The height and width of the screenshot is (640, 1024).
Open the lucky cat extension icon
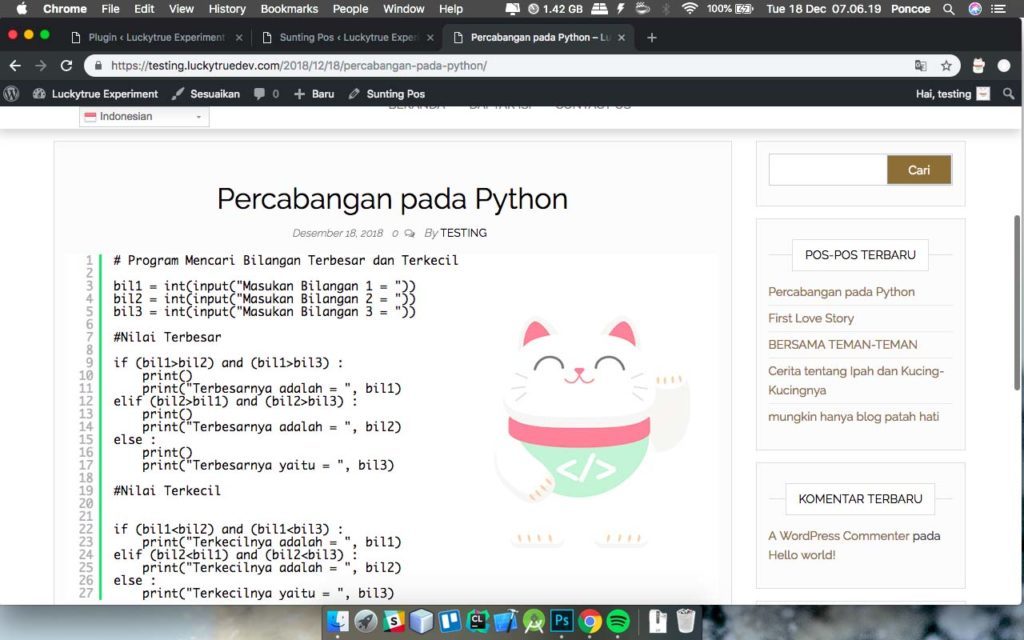click(x=978, y=65)
